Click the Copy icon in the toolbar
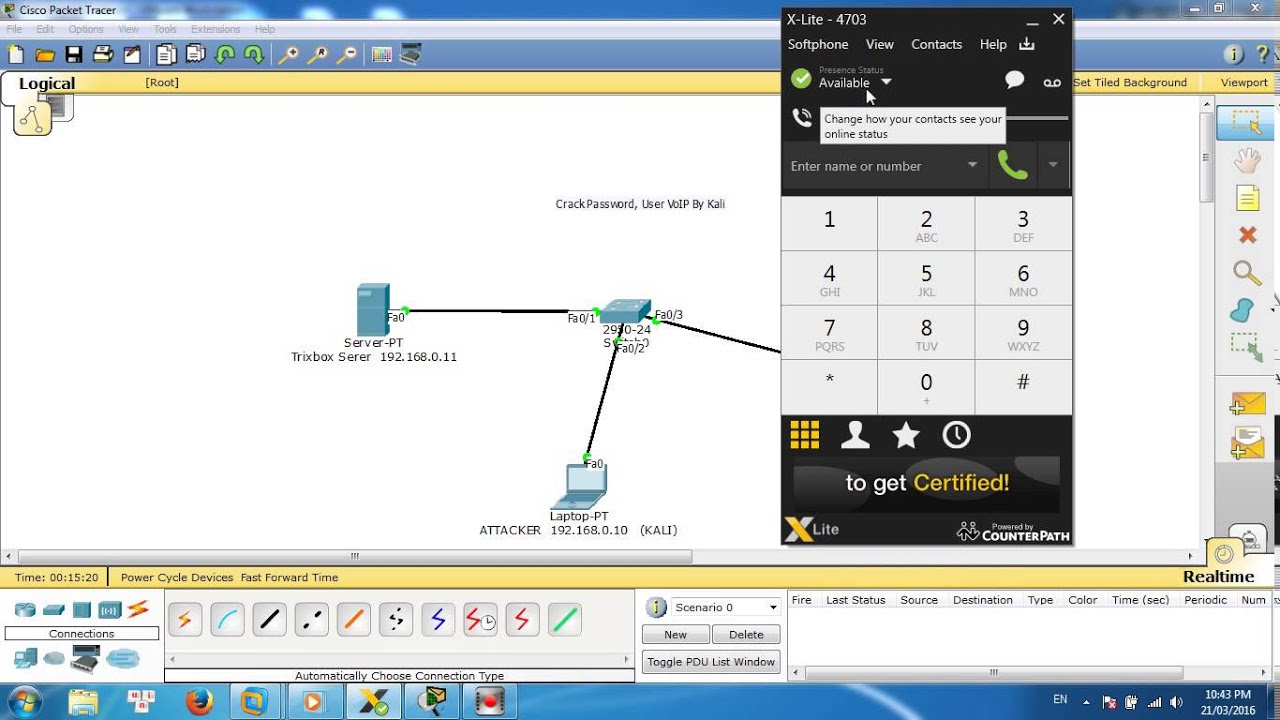 pyautogui.click(x=166, y=55)
